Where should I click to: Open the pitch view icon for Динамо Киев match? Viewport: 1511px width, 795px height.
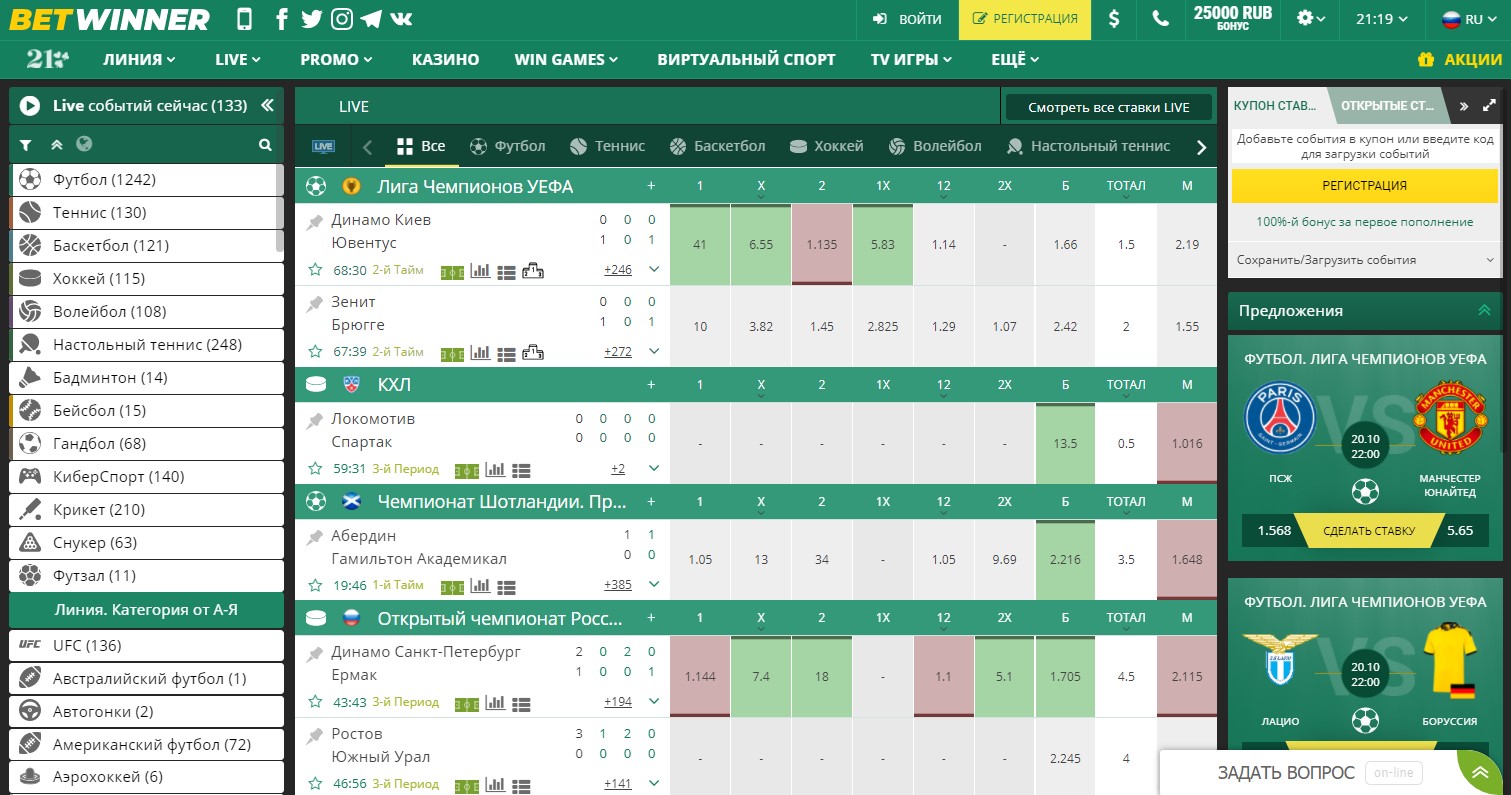[x=452, y=270]
